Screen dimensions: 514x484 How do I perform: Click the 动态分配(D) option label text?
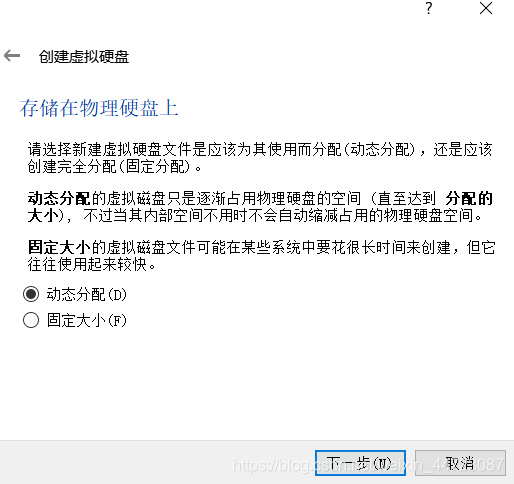(87, 294)
